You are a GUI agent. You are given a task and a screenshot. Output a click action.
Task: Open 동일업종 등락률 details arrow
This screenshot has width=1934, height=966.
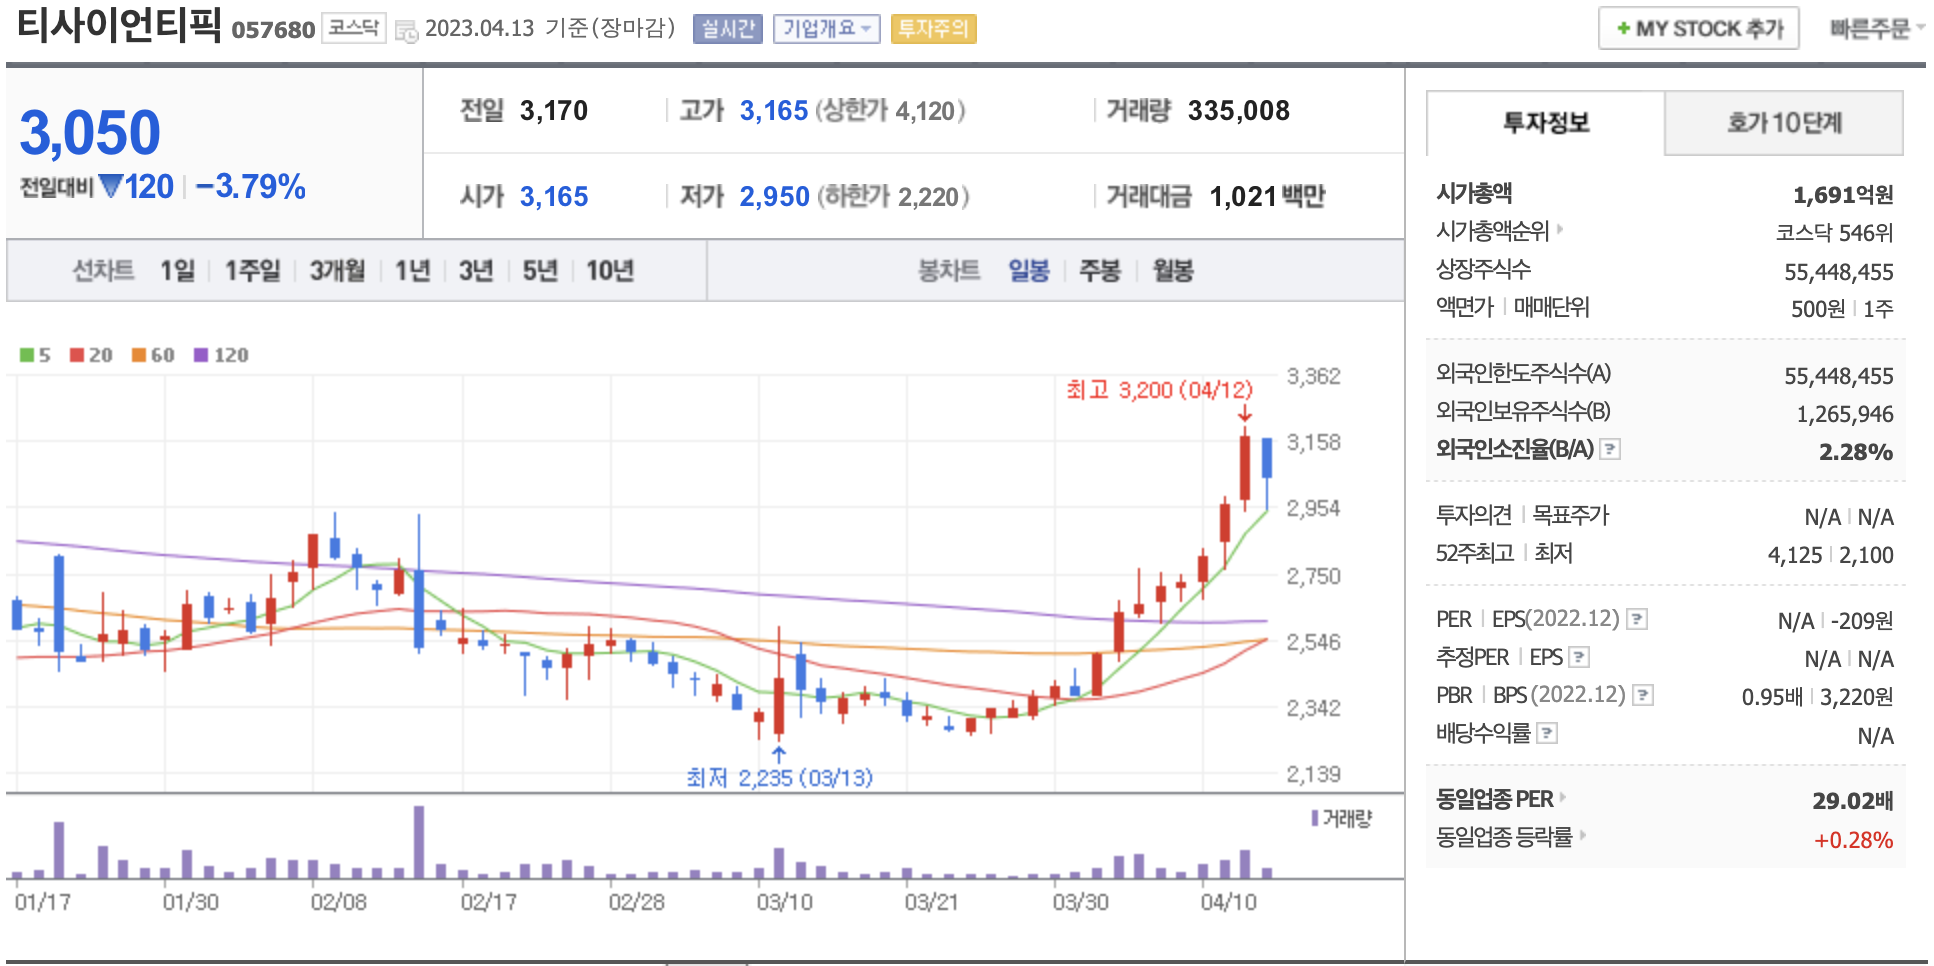(1583, 835)
